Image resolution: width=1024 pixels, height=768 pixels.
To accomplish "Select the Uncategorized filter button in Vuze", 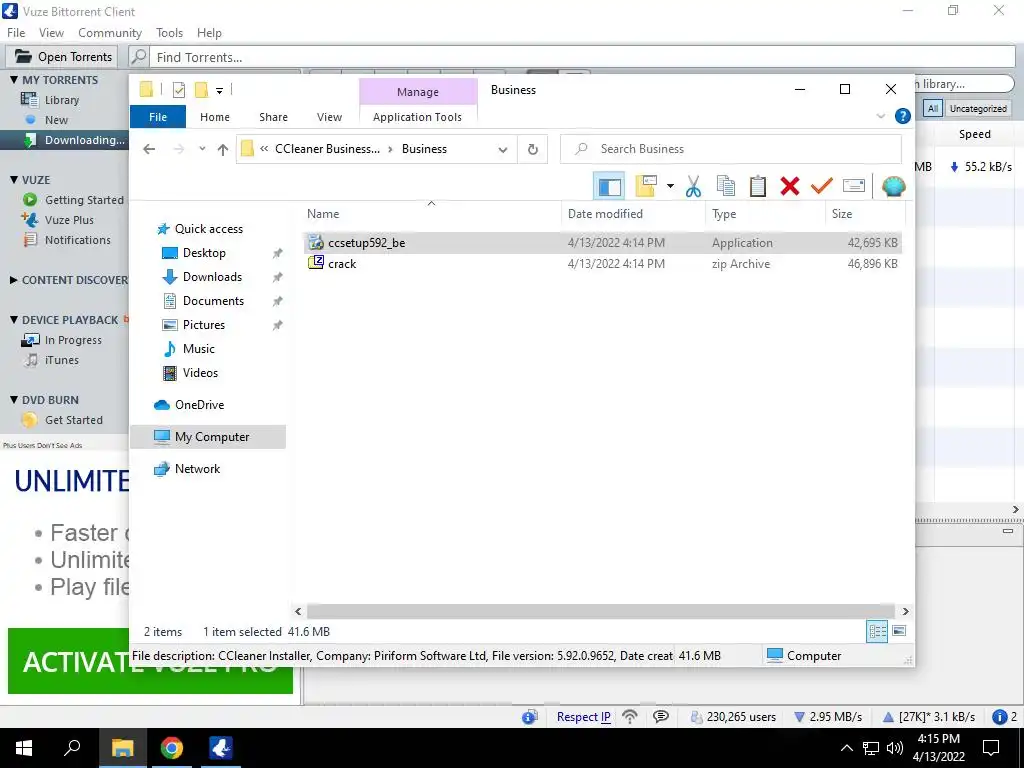I will pos(978,108).
